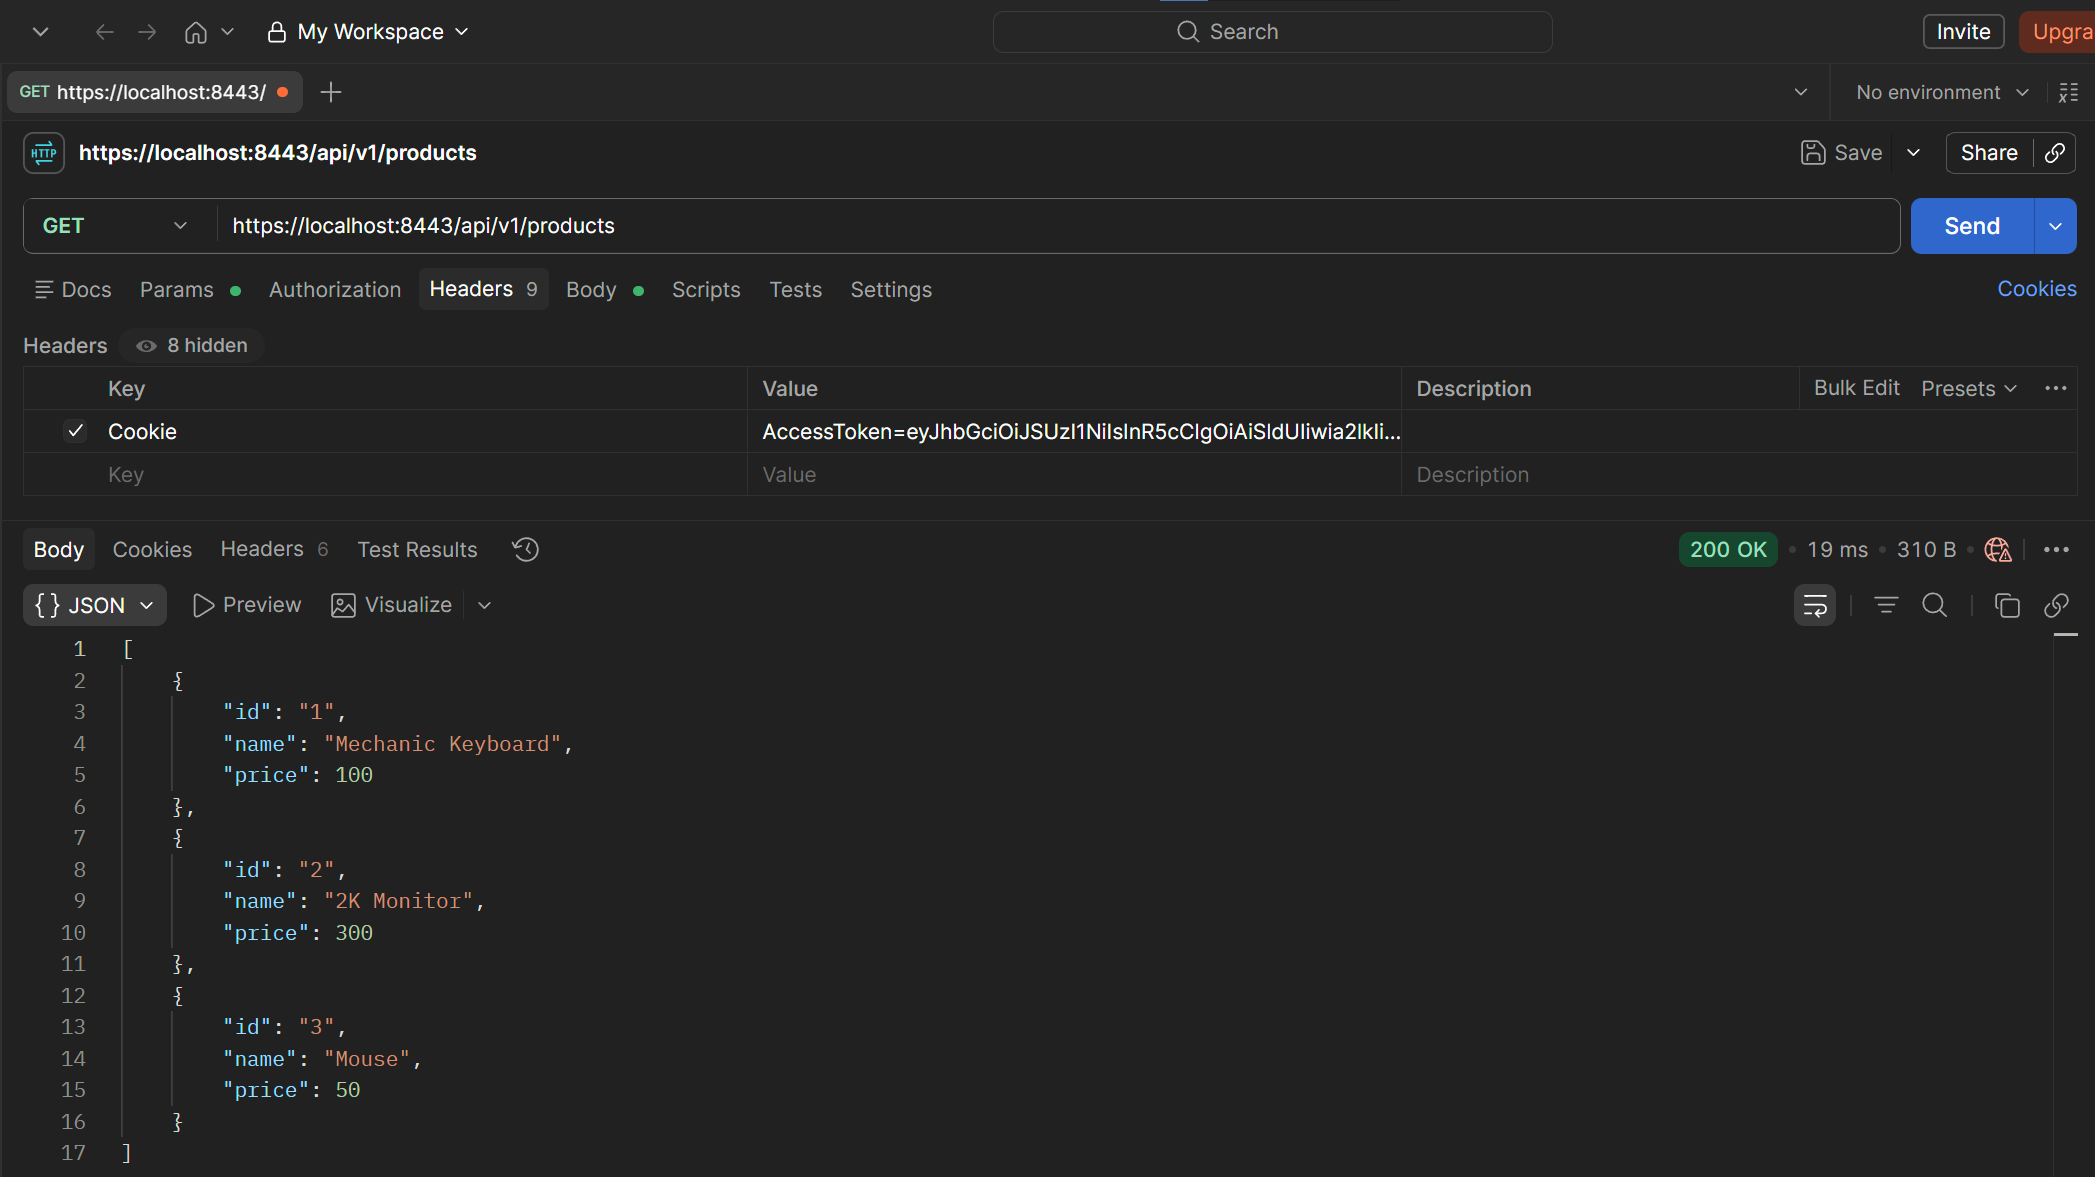Go back with the left arrow icon

104,32
